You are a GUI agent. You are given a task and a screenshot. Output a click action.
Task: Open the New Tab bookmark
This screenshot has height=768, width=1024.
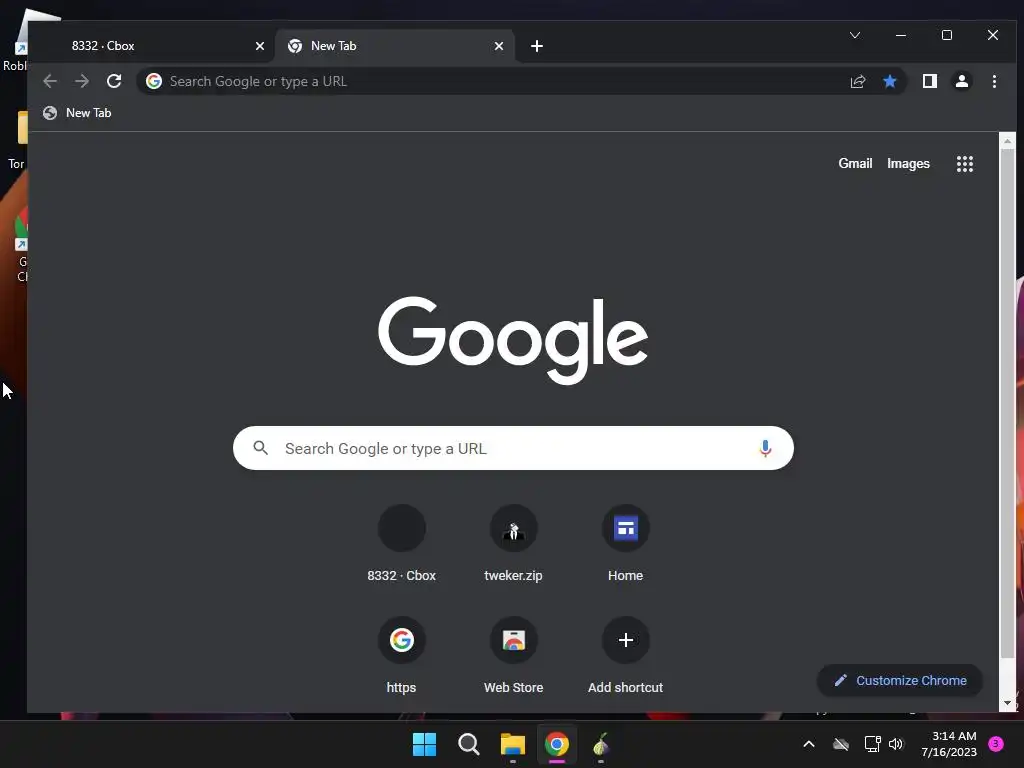pos(77,113)
